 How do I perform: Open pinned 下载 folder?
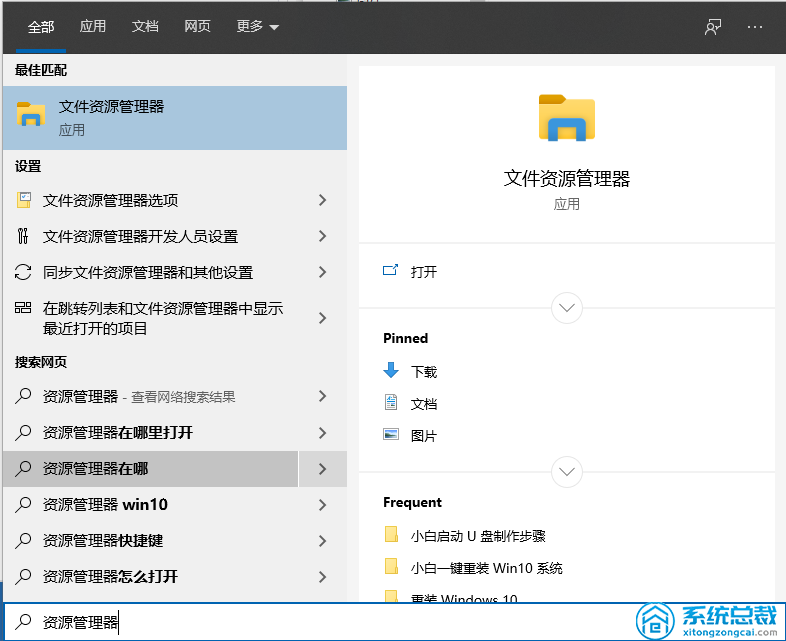[x=424, y=372]
